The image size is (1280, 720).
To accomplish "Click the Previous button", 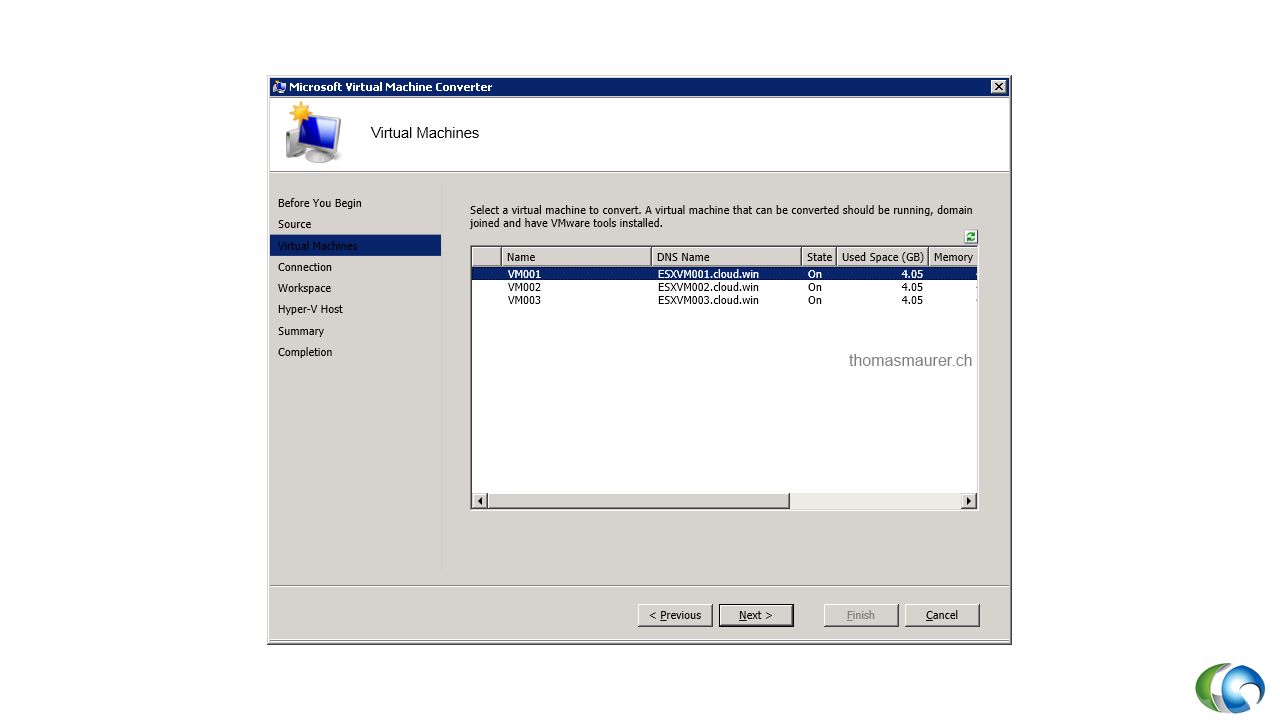I will (675, 615).
